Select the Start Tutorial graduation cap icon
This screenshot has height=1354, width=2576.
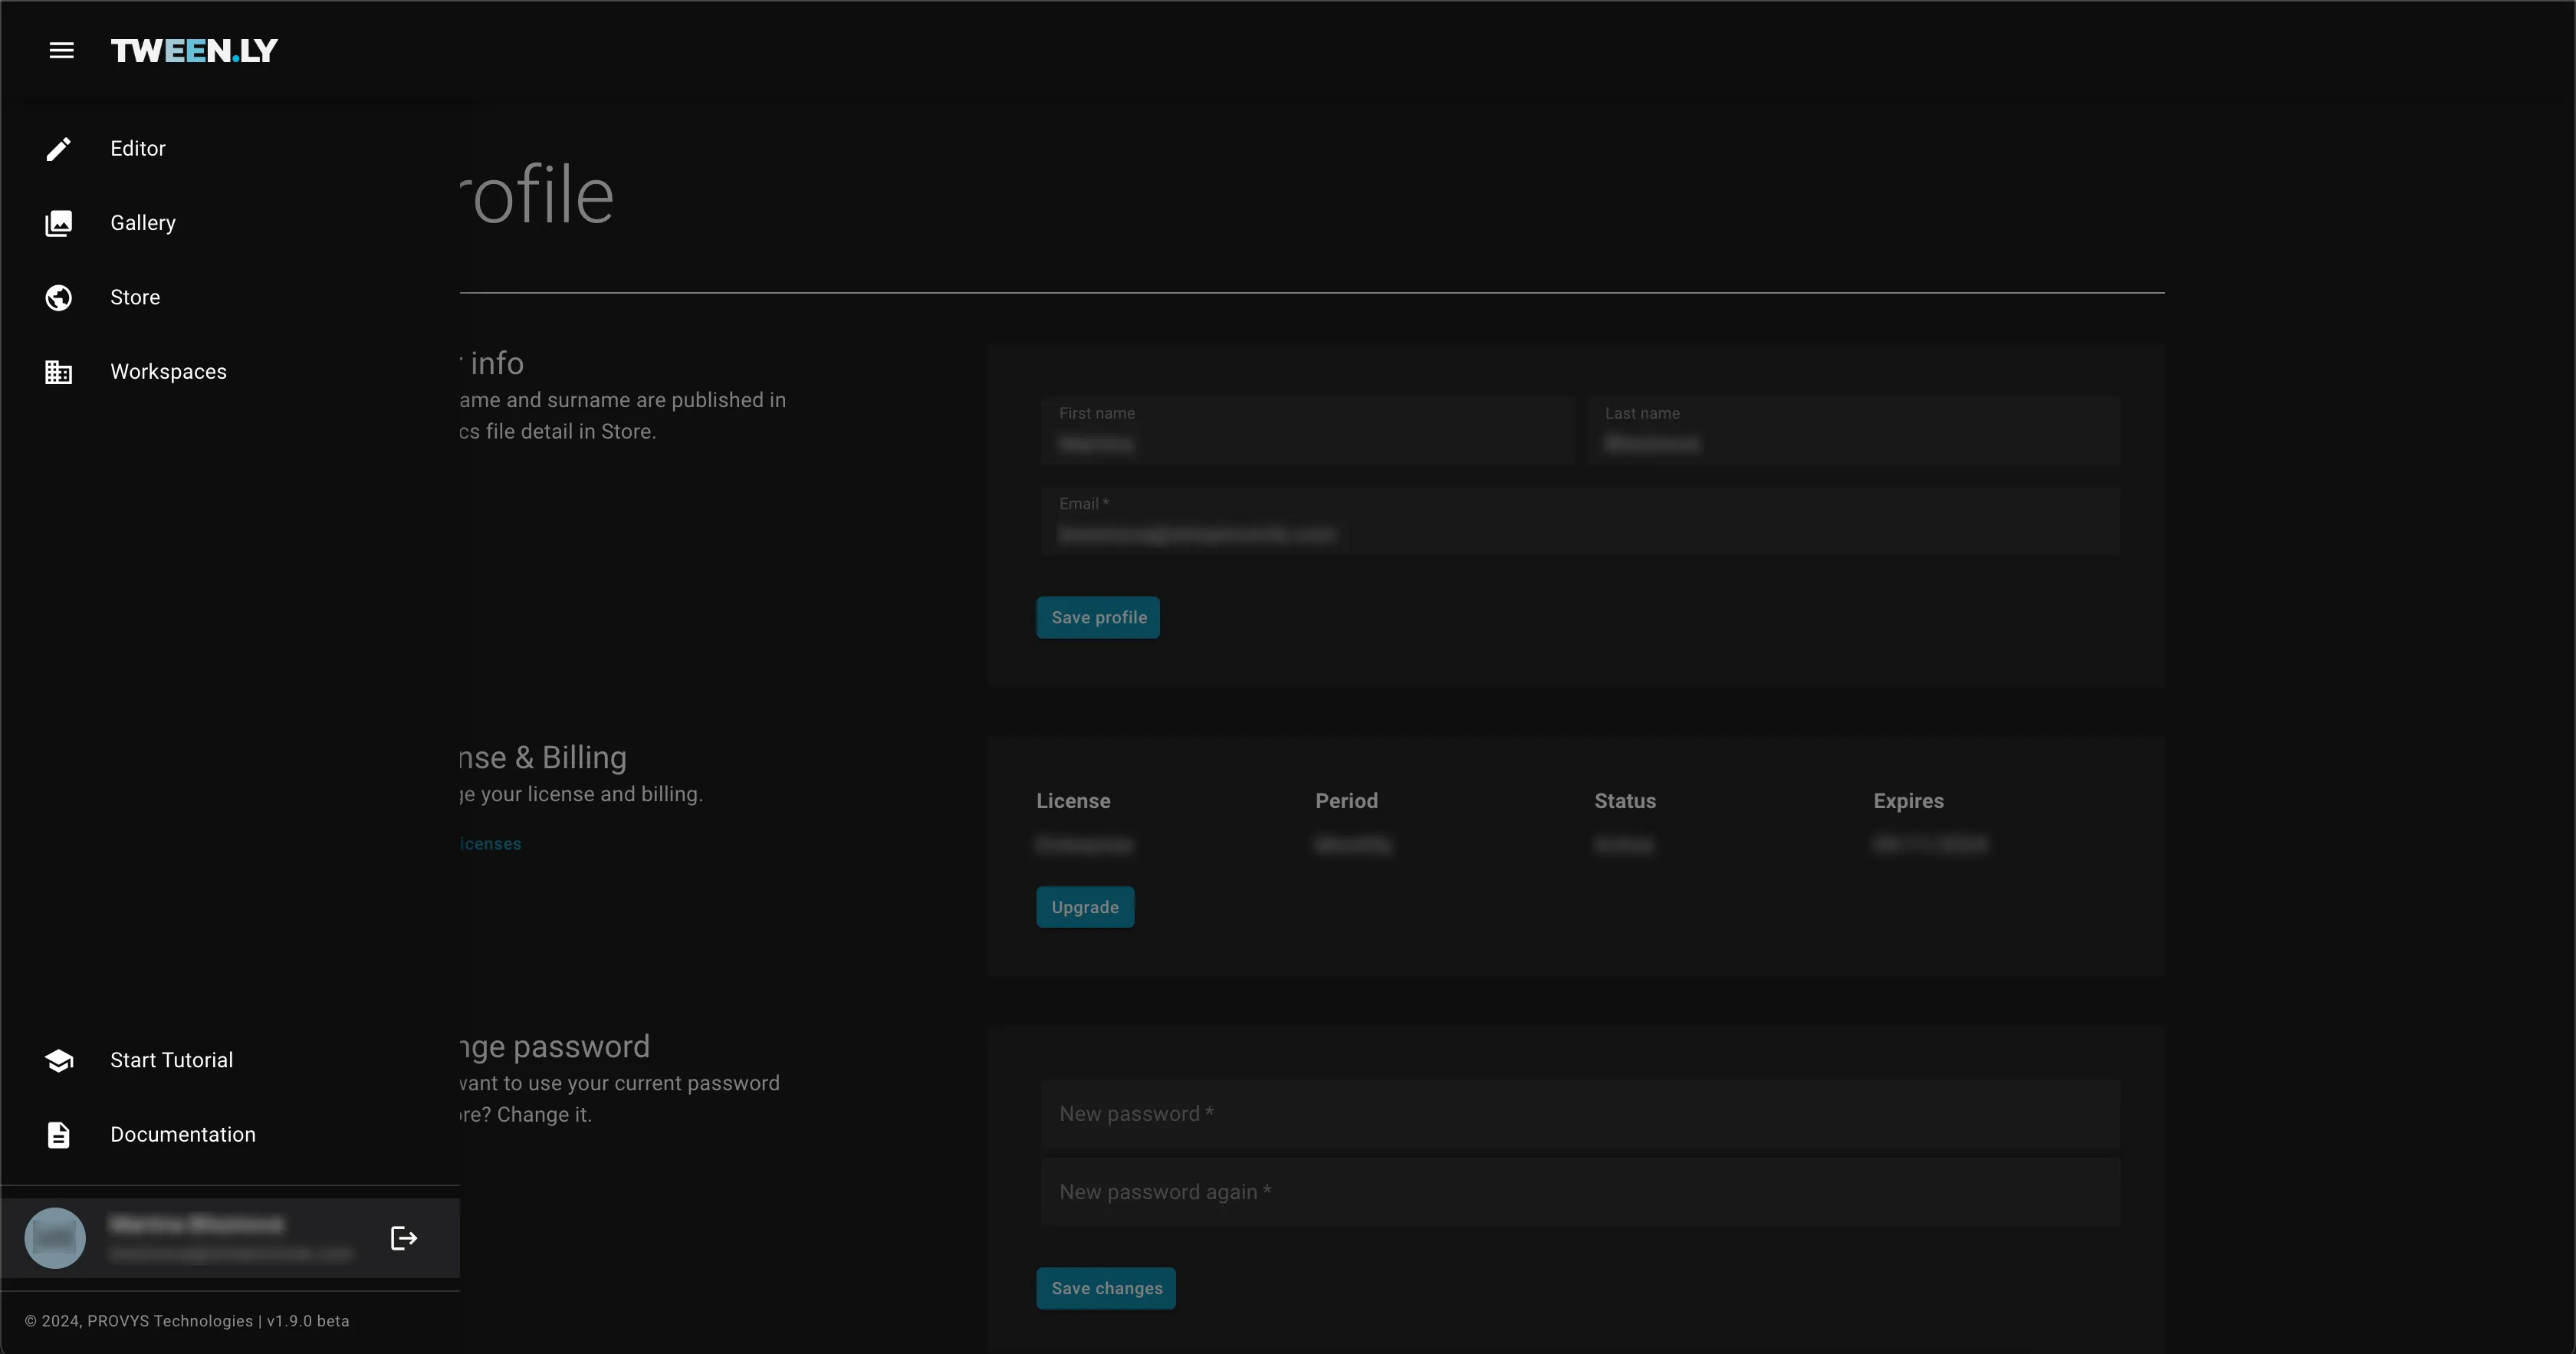59,1059
